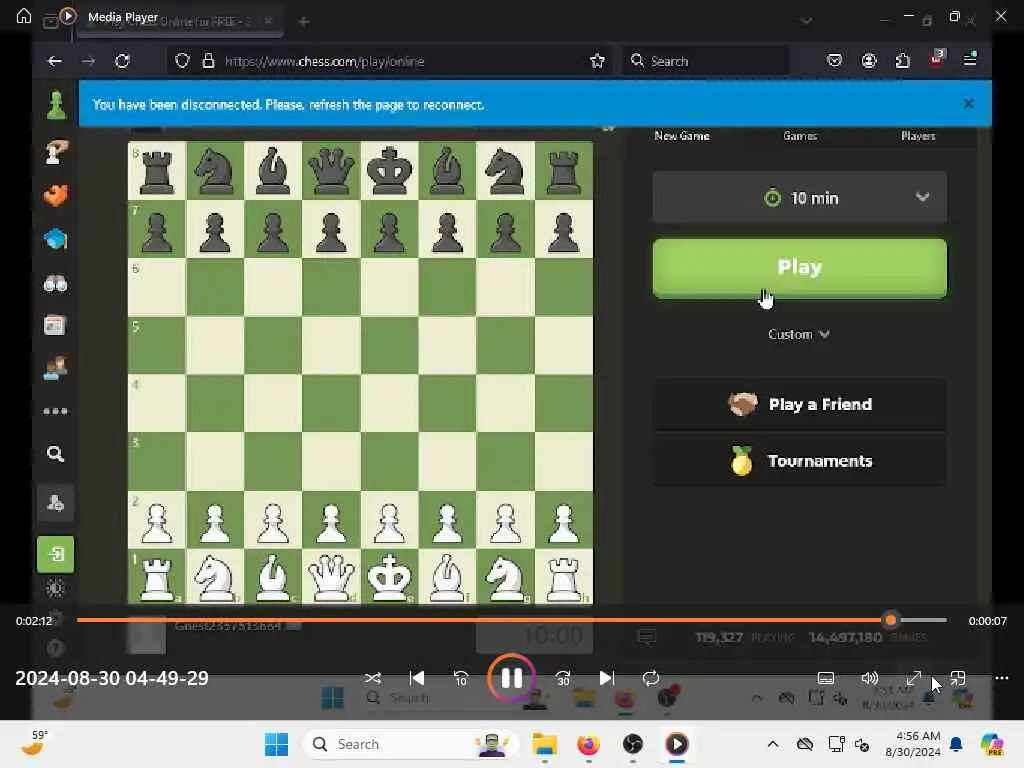
Task: Click the light/dark theme sun icon
Action: 55,588
